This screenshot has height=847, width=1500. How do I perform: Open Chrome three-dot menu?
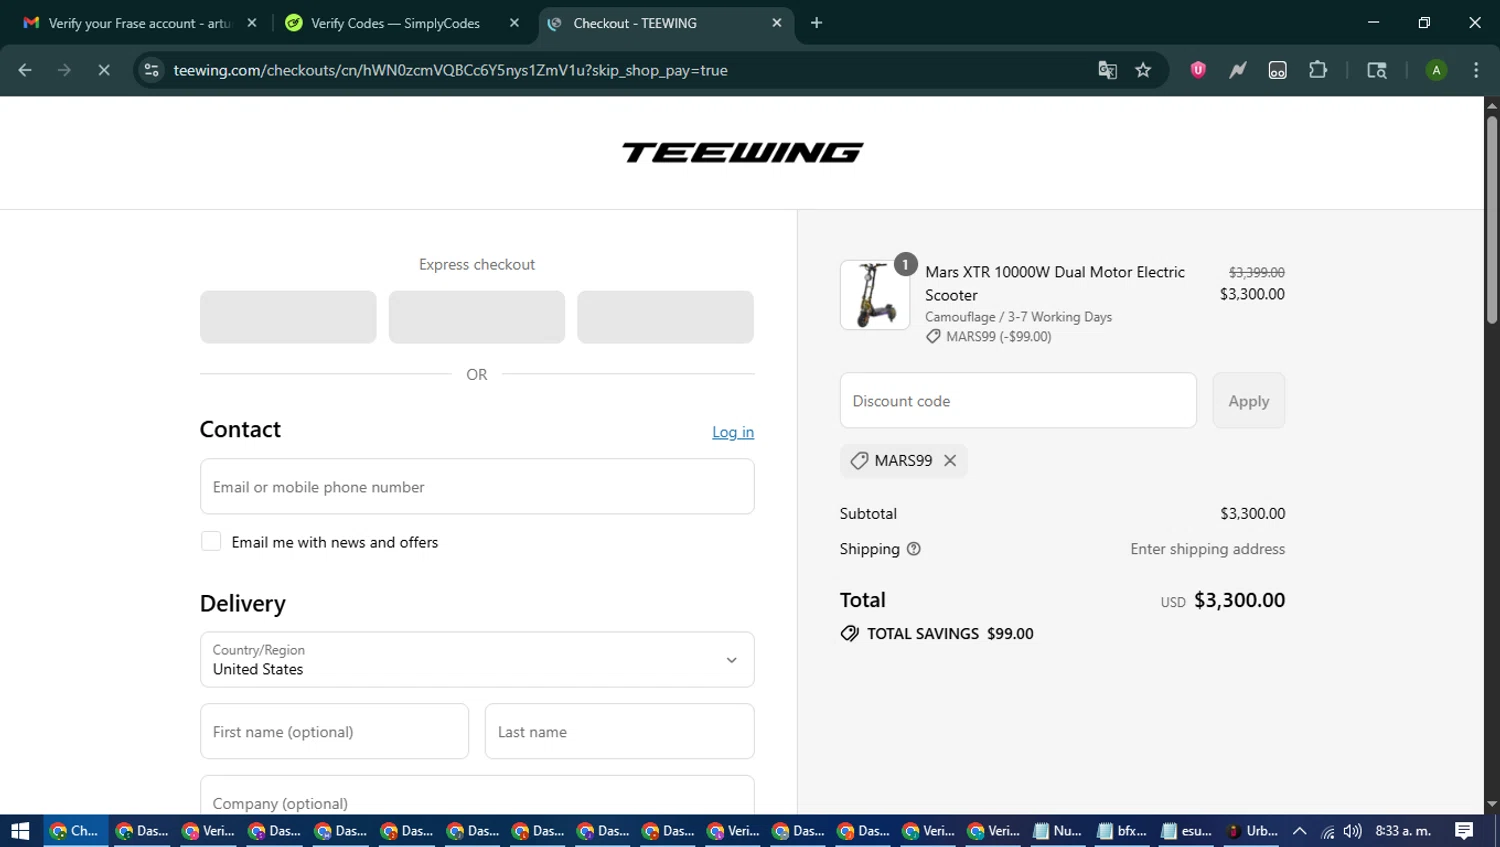(x=1476, y=70)
